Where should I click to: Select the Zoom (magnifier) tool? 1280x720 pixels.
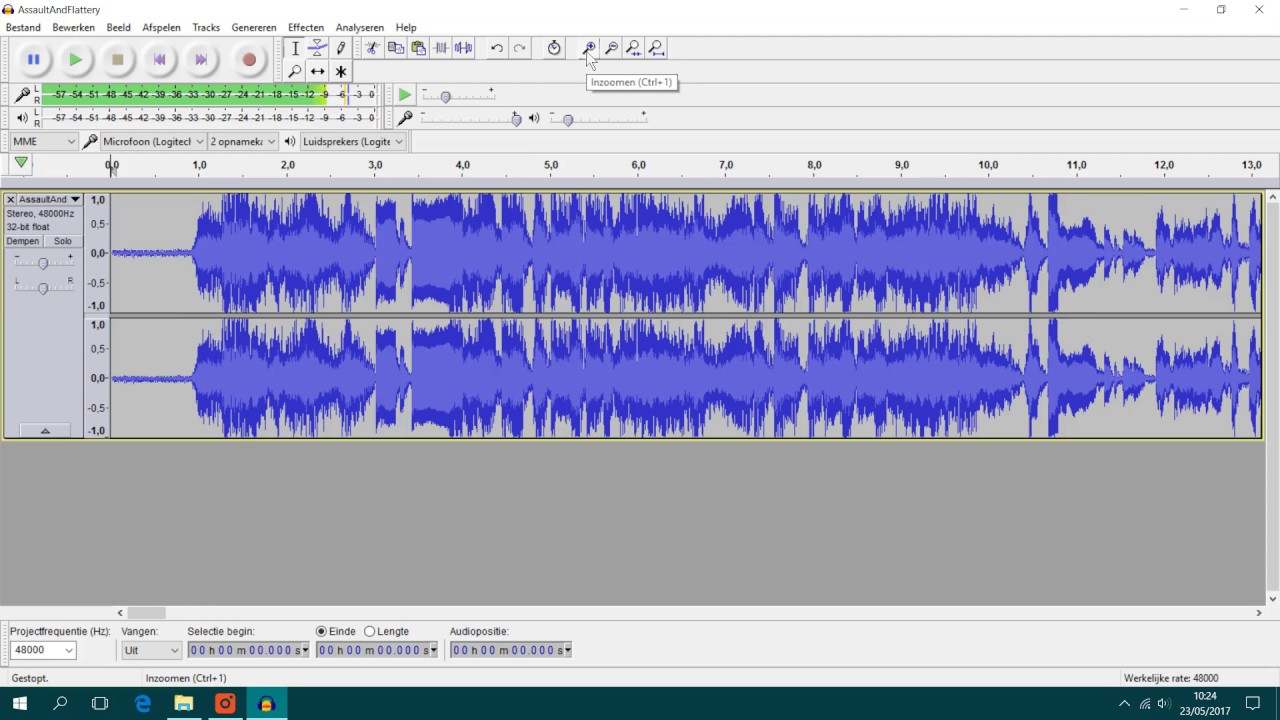point(295,71)
